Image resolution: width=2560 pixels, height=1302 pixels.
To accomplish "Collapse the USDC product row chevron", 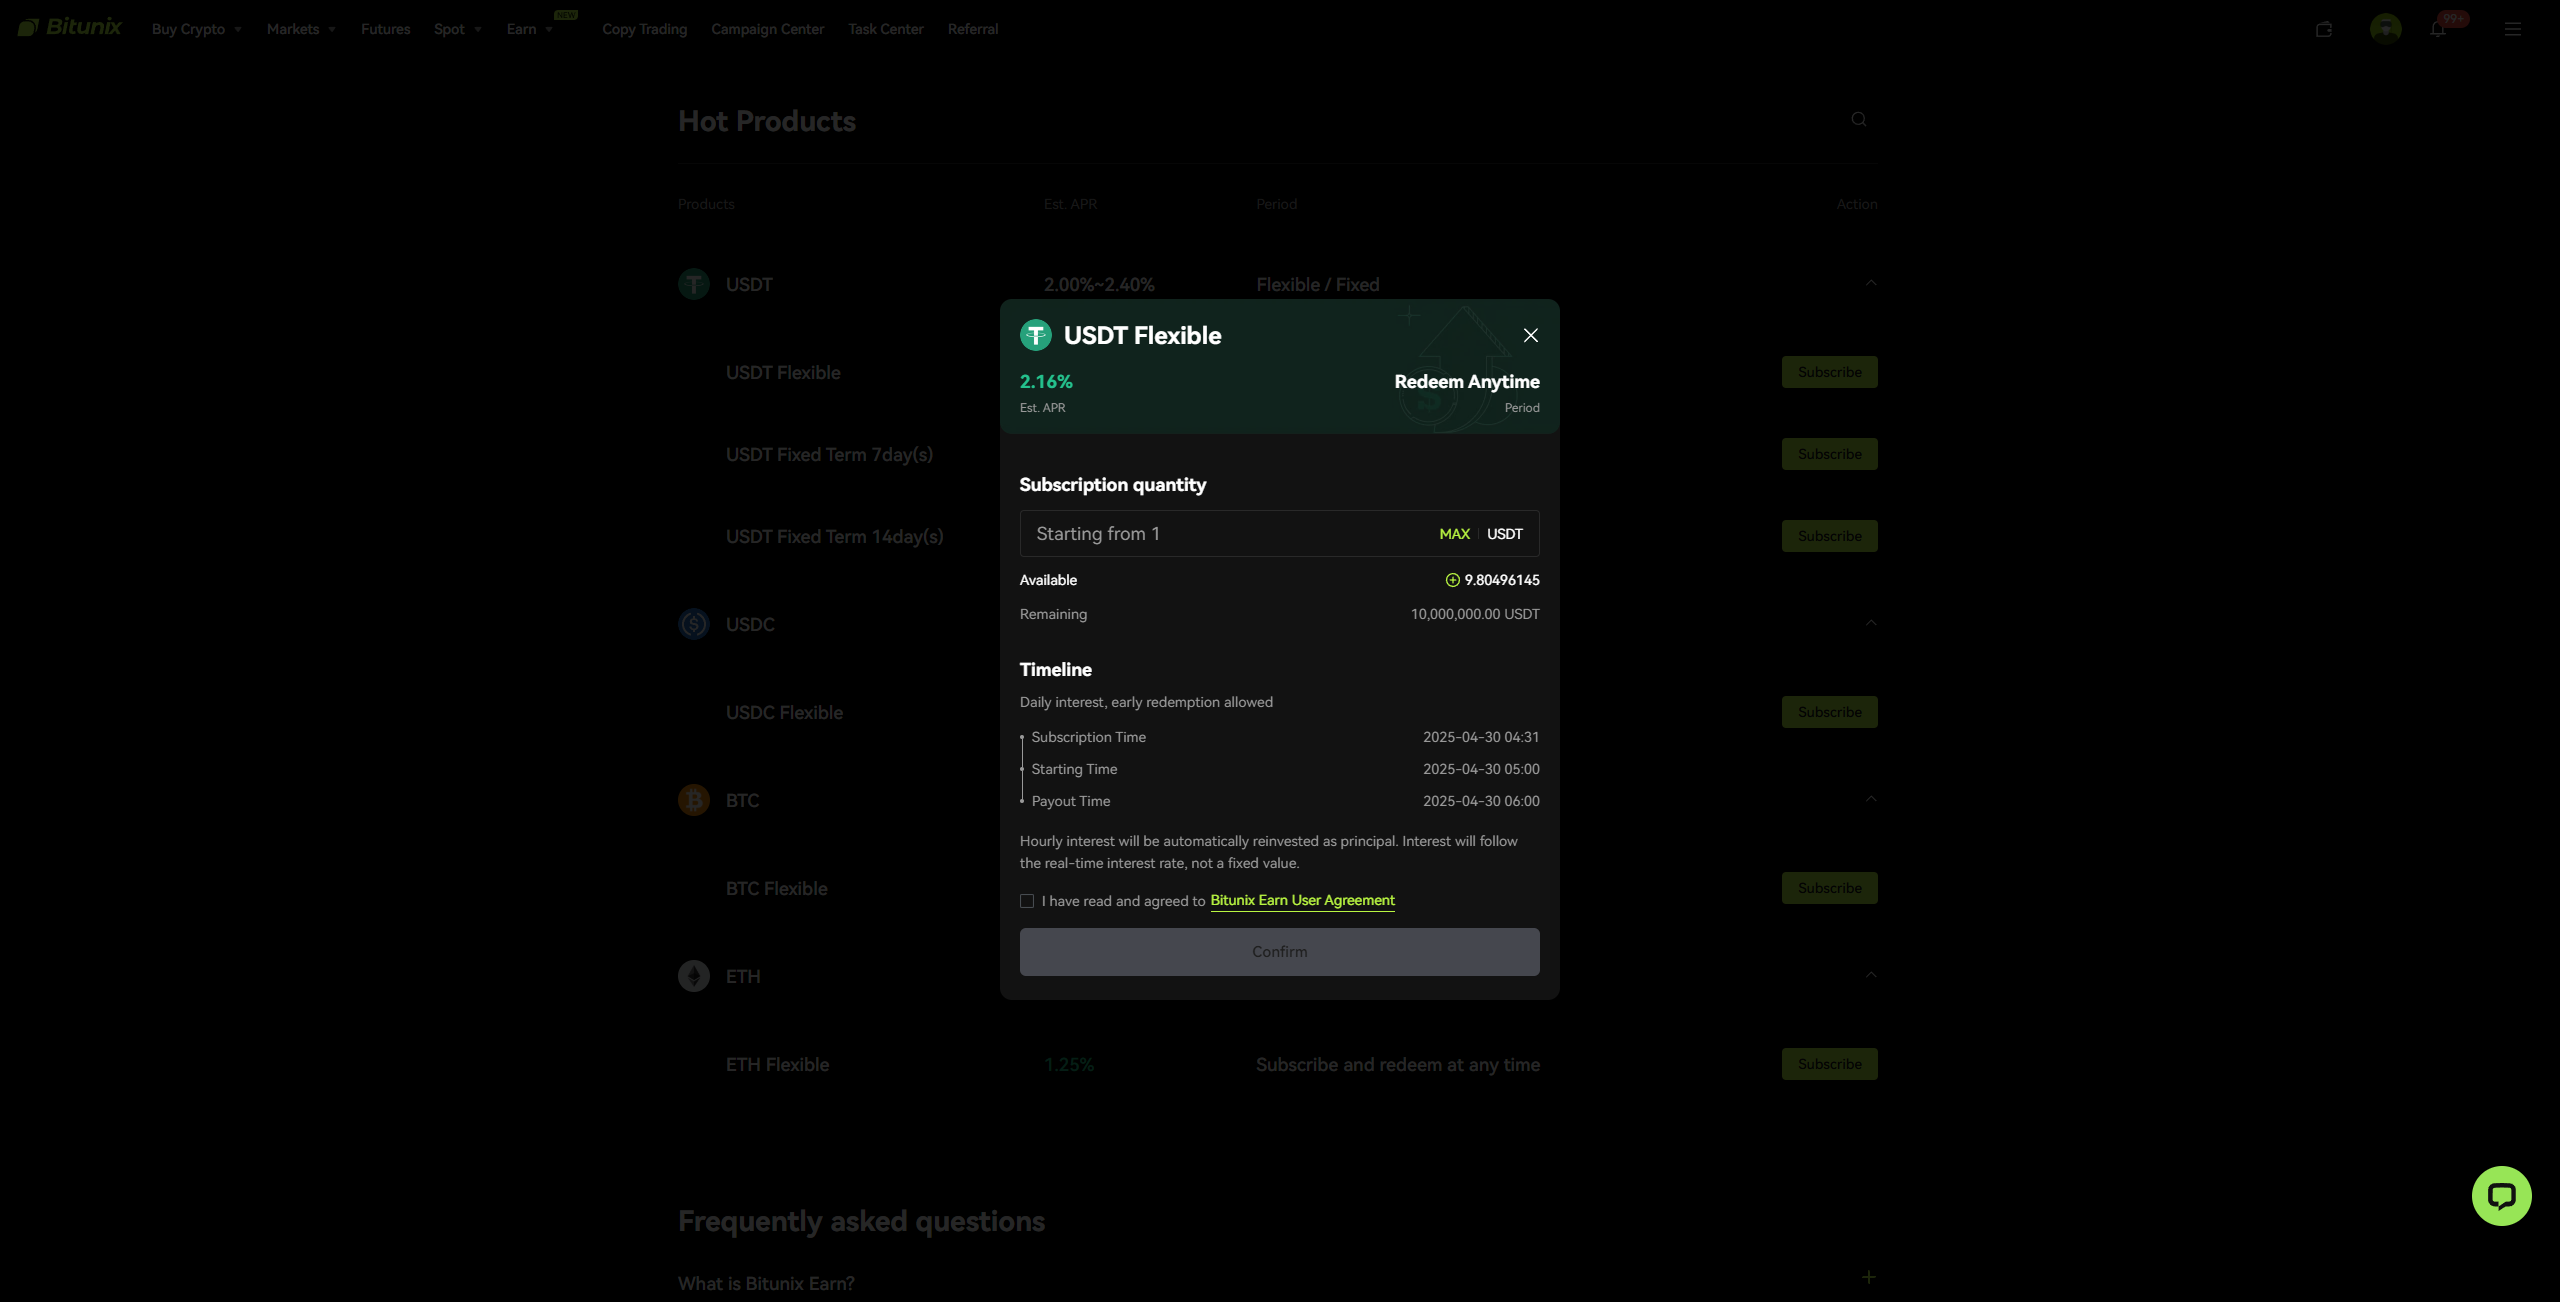I will (1870, 622).
